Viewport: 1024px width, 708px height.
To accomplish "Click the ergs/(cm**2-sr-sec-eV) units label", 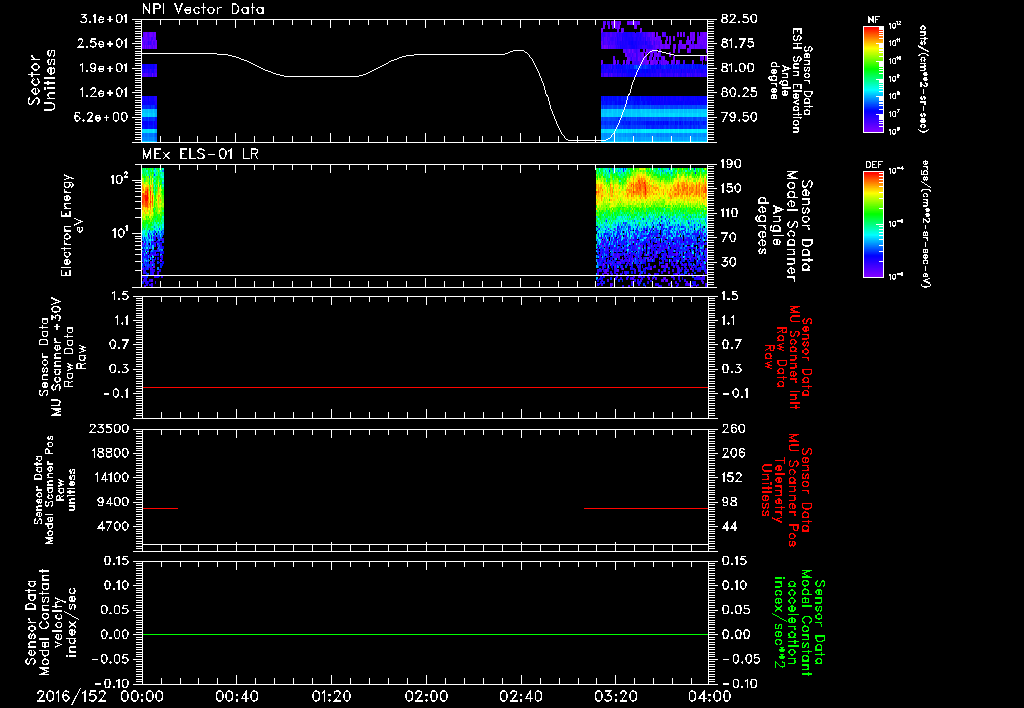I will pyautogui.click(x=923, y=223).
